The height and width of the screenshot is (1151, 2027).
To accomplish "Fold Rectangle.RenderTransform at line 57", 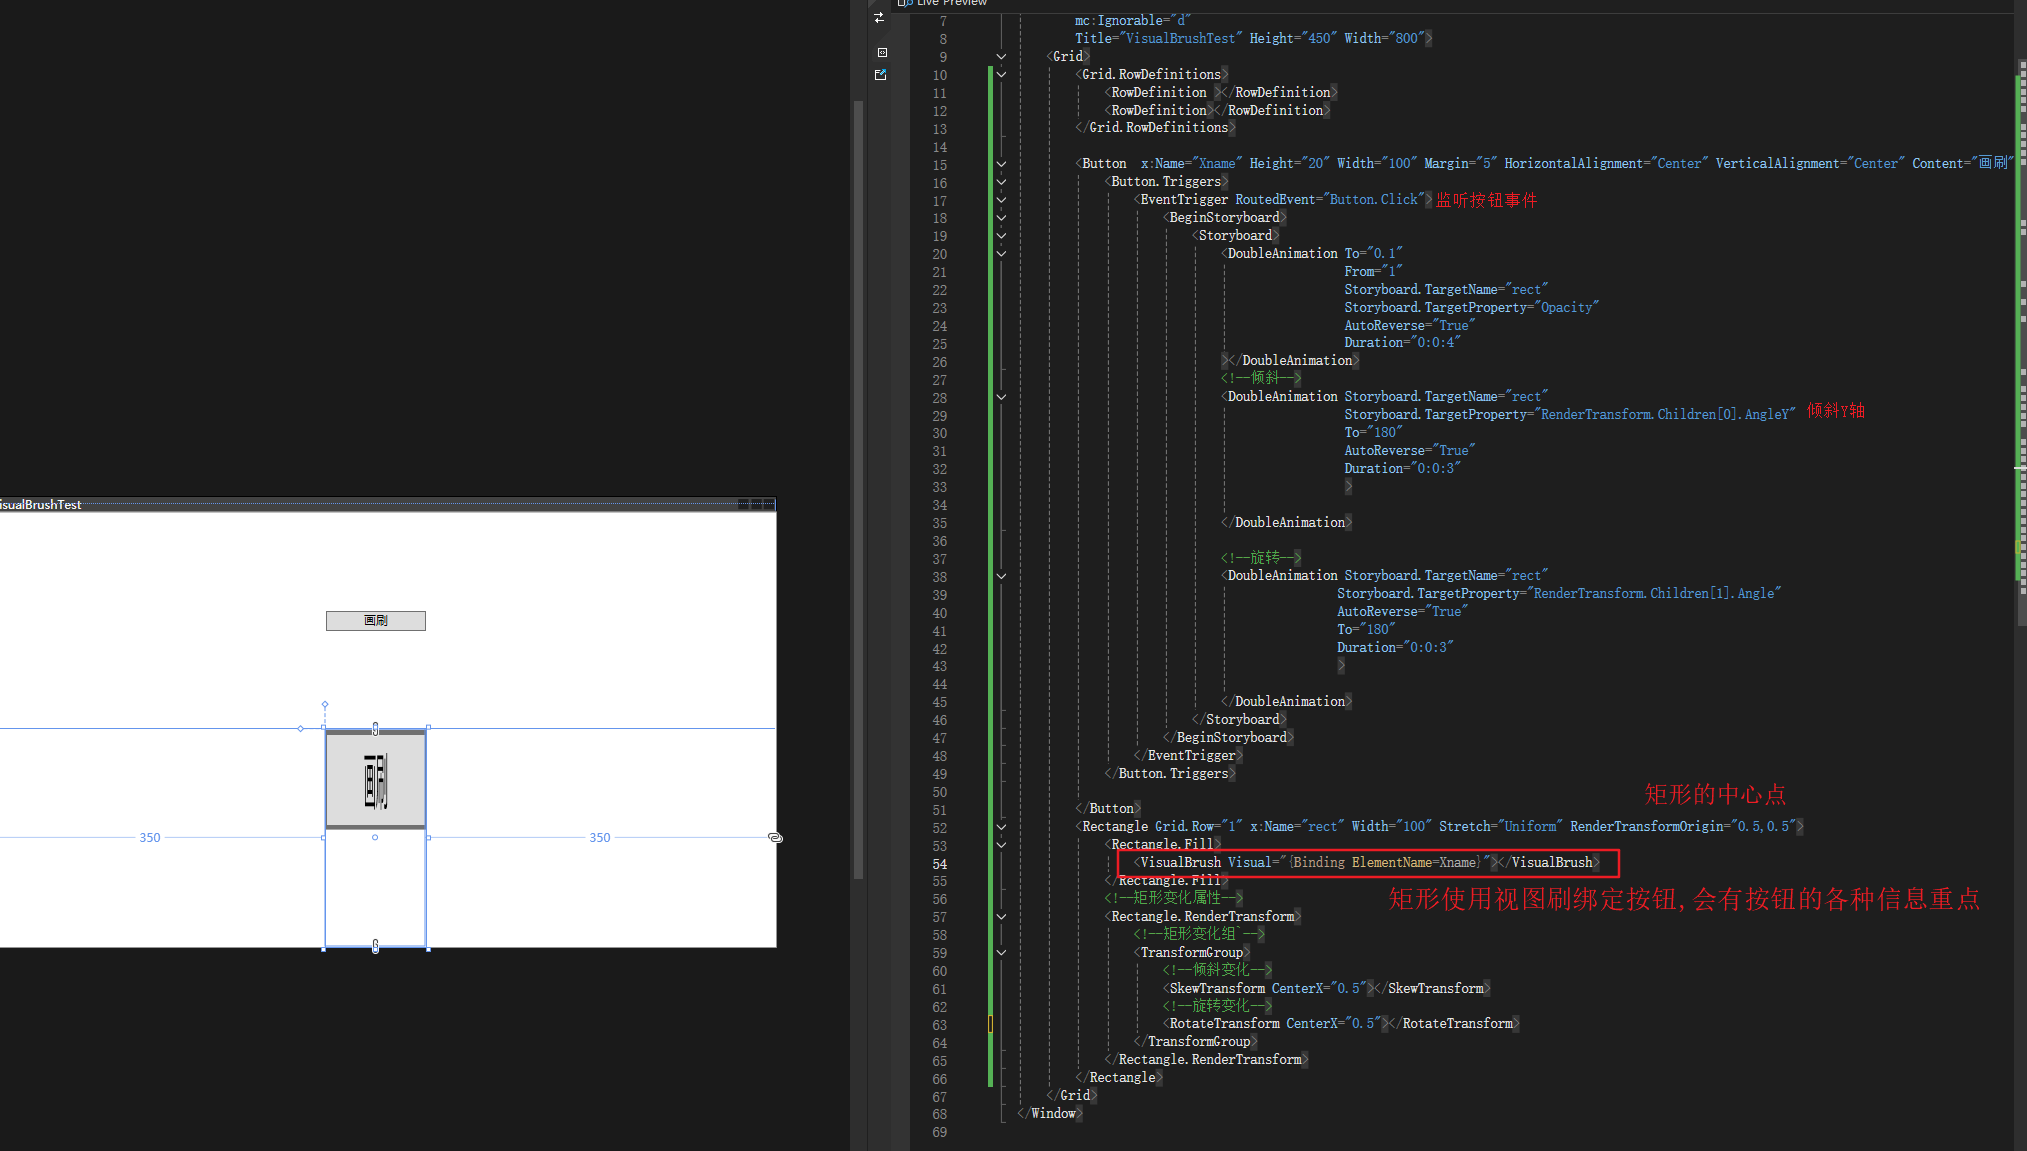I will click(1001, 916).
